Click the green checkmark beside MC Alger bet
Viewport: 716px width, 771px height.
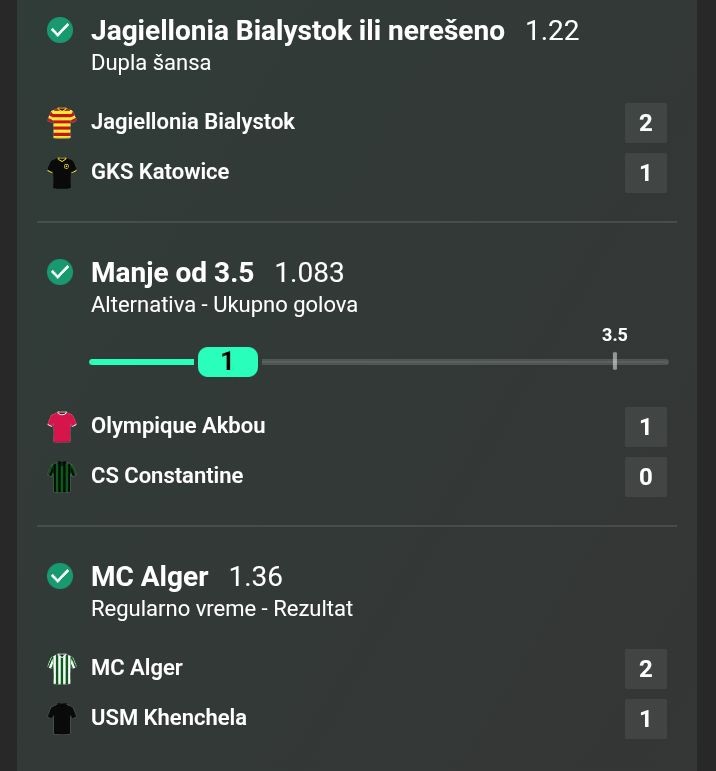(60, 576)
